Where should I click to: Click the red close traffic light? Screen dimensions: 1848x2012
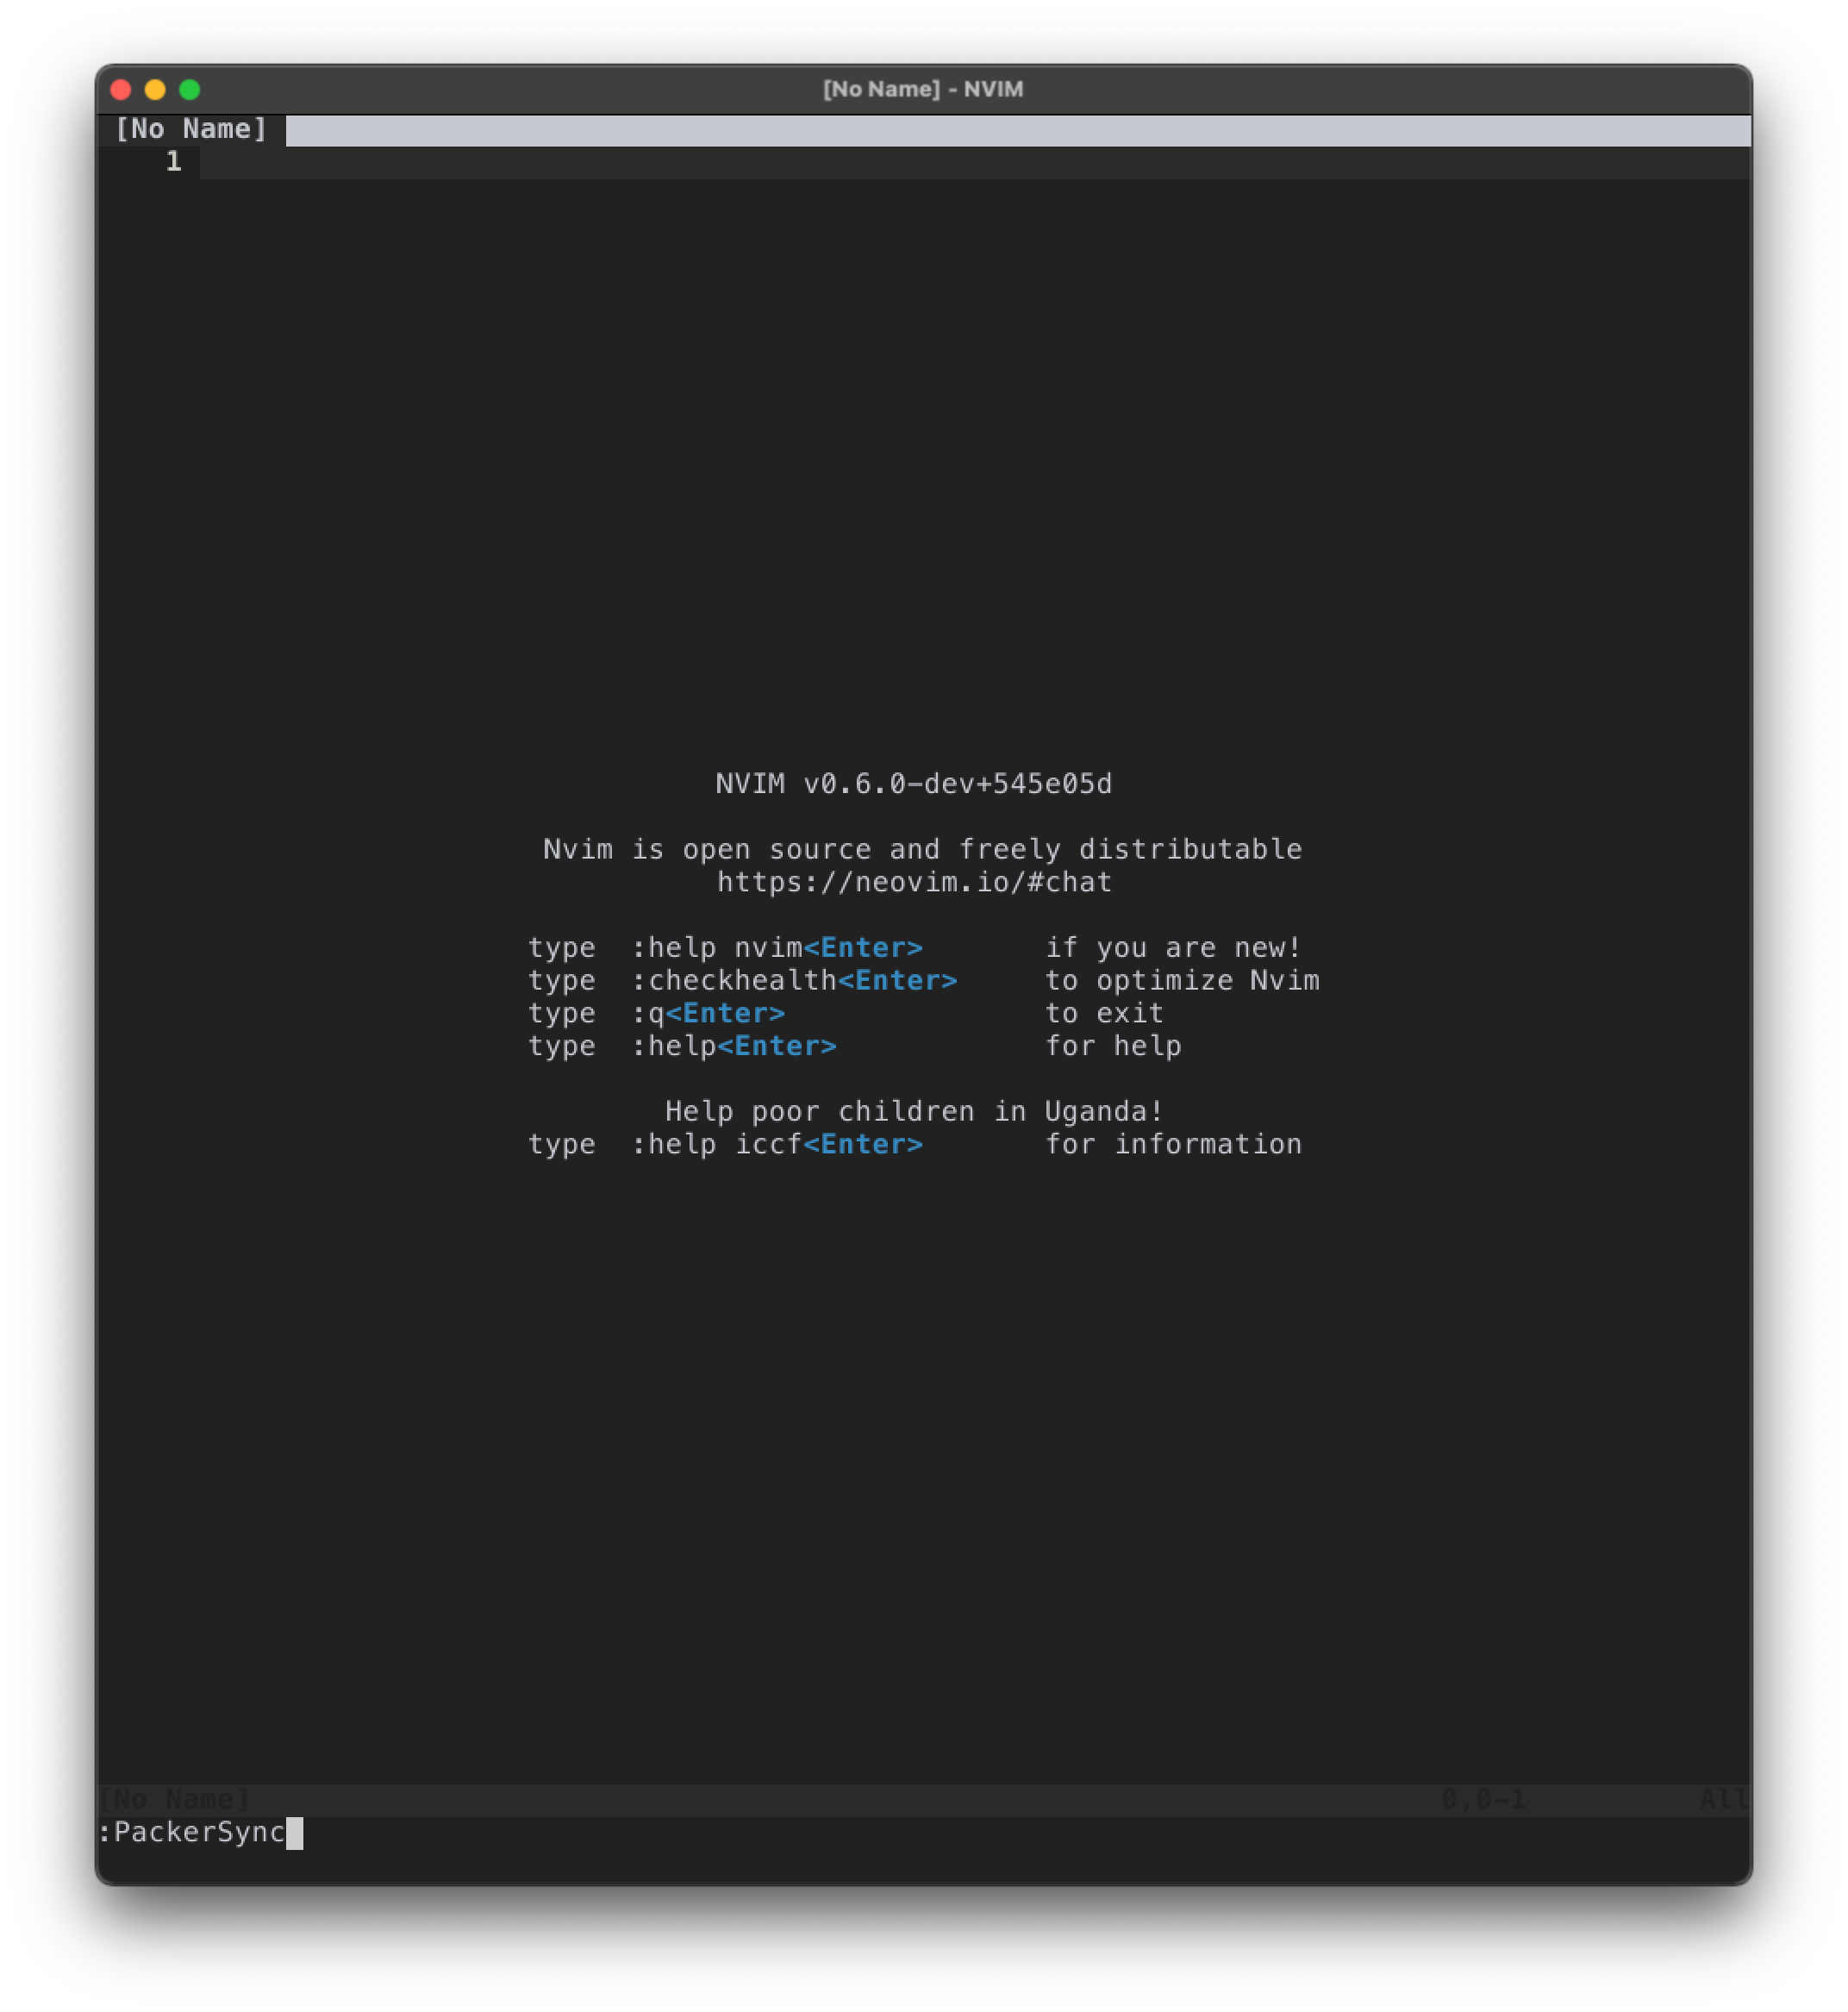click(120, 89)
